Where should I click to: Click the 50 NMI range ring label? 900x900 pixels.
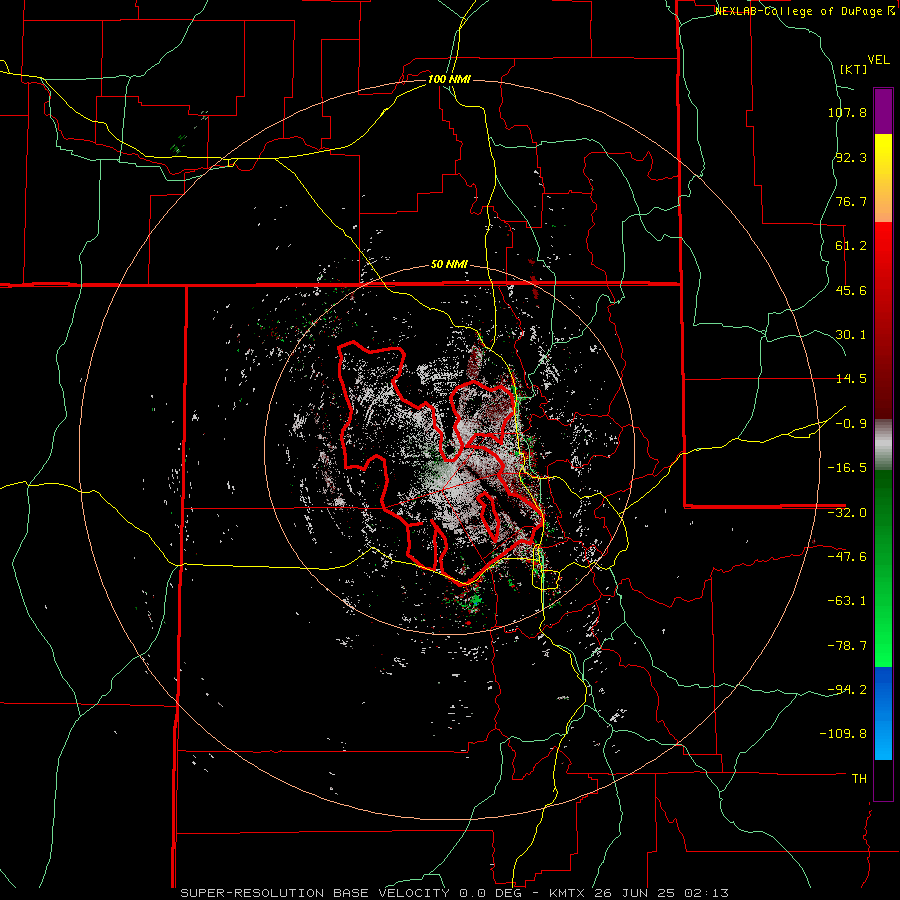click(449, 265)
